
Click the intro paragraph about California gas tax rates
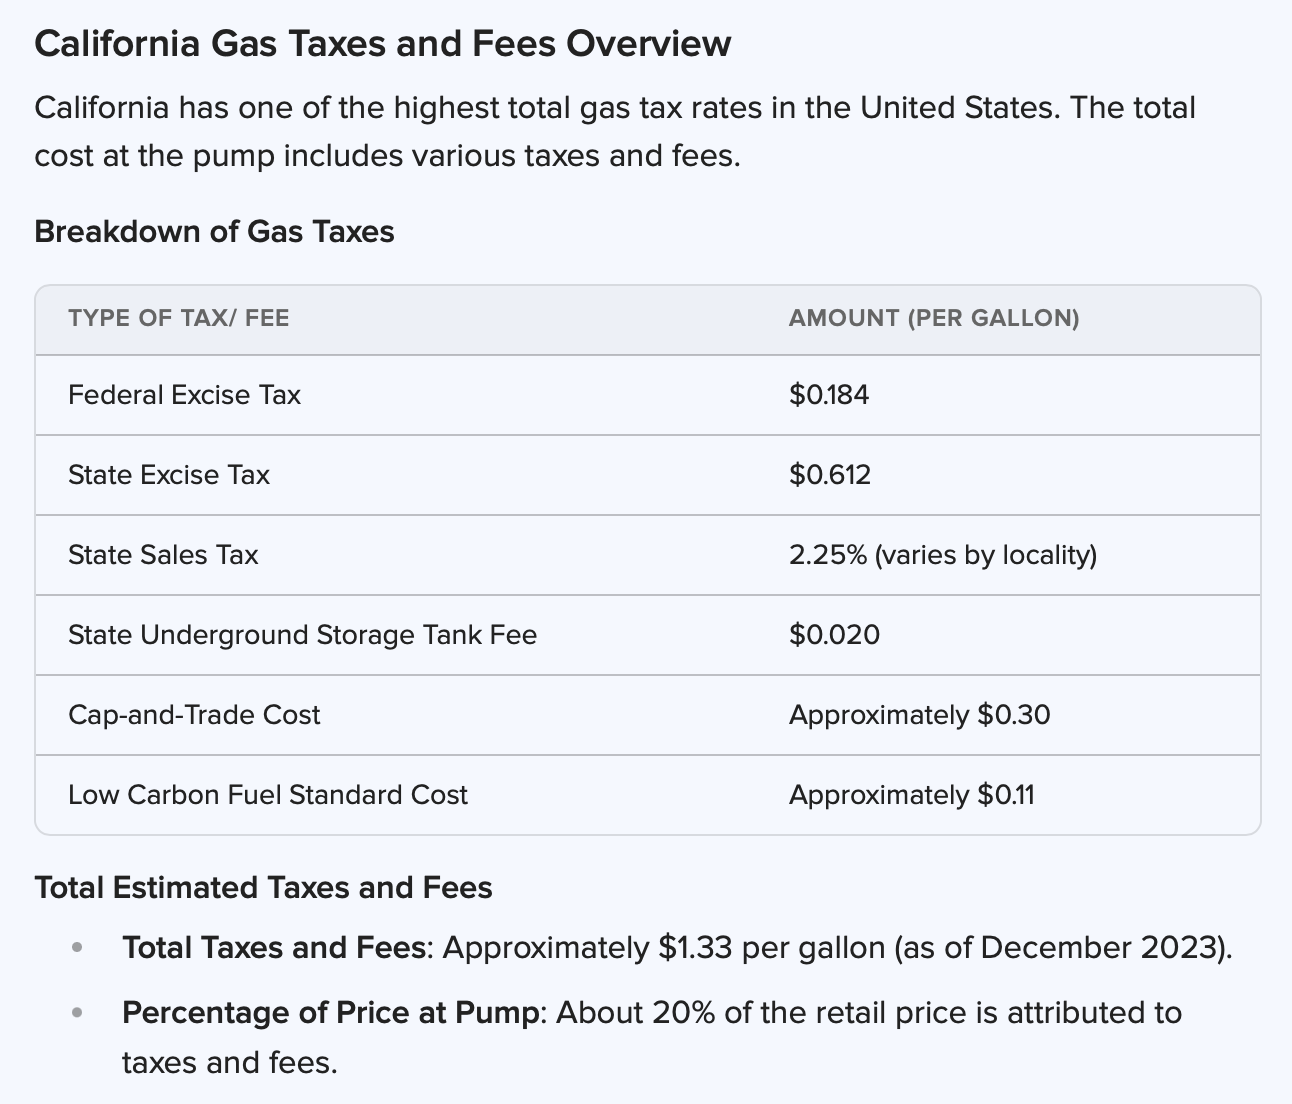(x=614, y=132)
